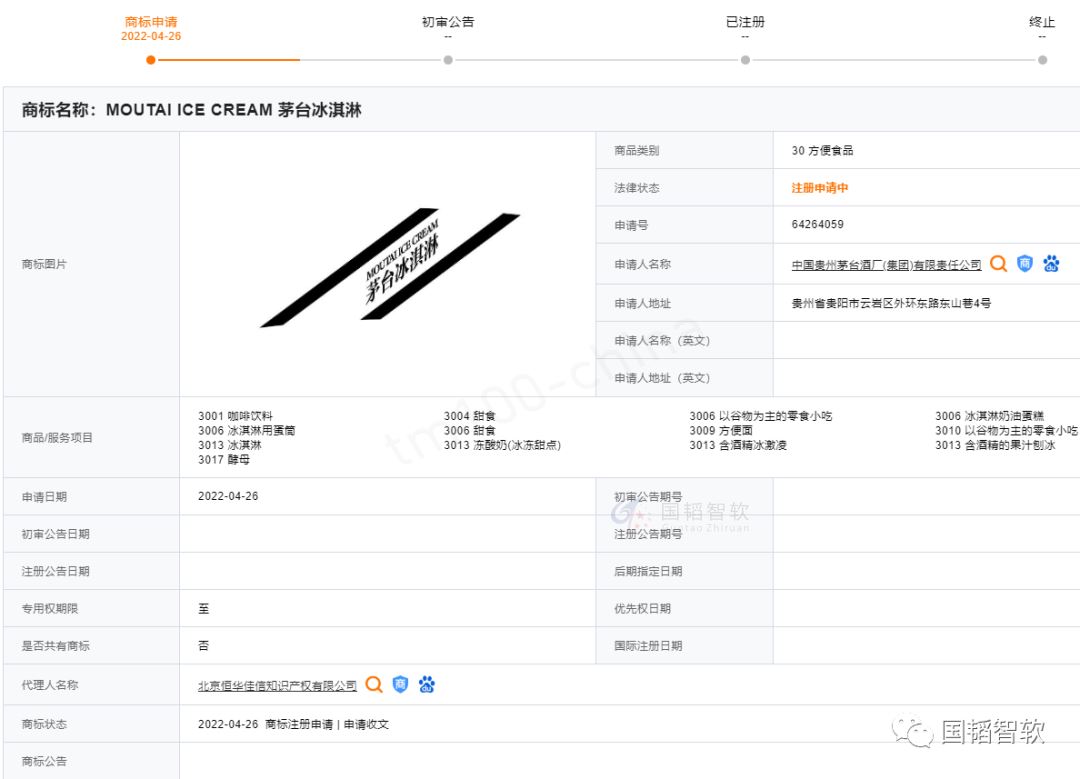Click the blue shield icon beside the agent name

400,685
